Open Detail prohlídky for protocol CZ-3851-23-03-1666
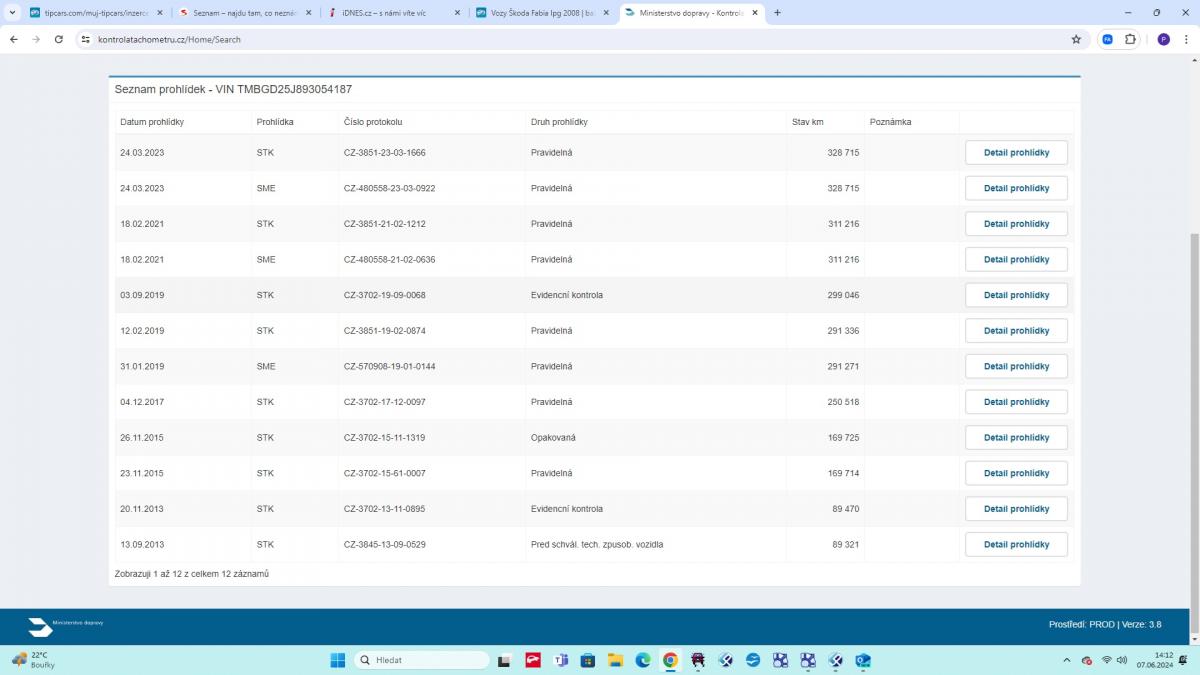Screen dimensions: 1200x675 click(x=1015, y=153)
